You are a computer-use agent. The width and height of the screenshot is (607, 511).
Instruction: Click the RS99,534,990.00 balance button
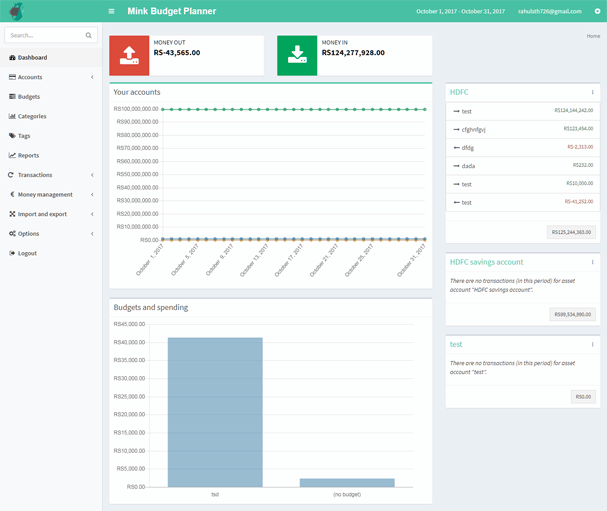point(573,314)
